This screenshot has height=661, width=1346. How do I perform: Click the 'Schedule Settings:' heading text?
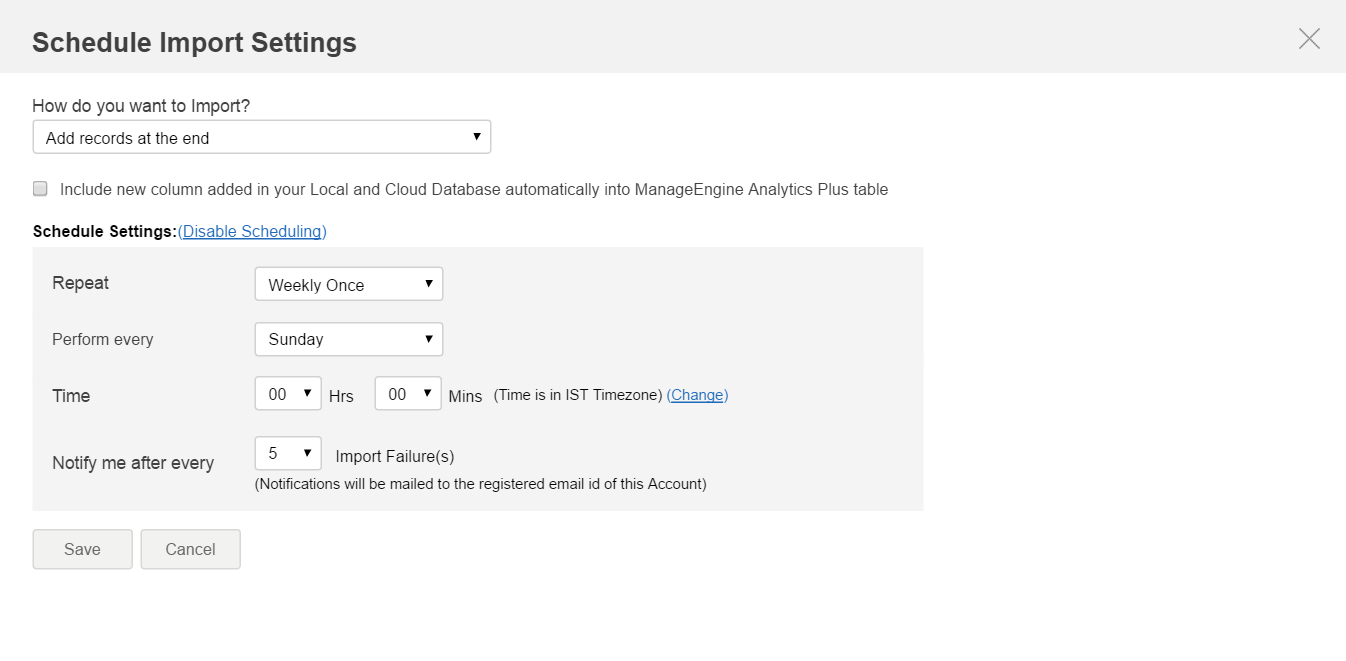[x=104, y=231]
